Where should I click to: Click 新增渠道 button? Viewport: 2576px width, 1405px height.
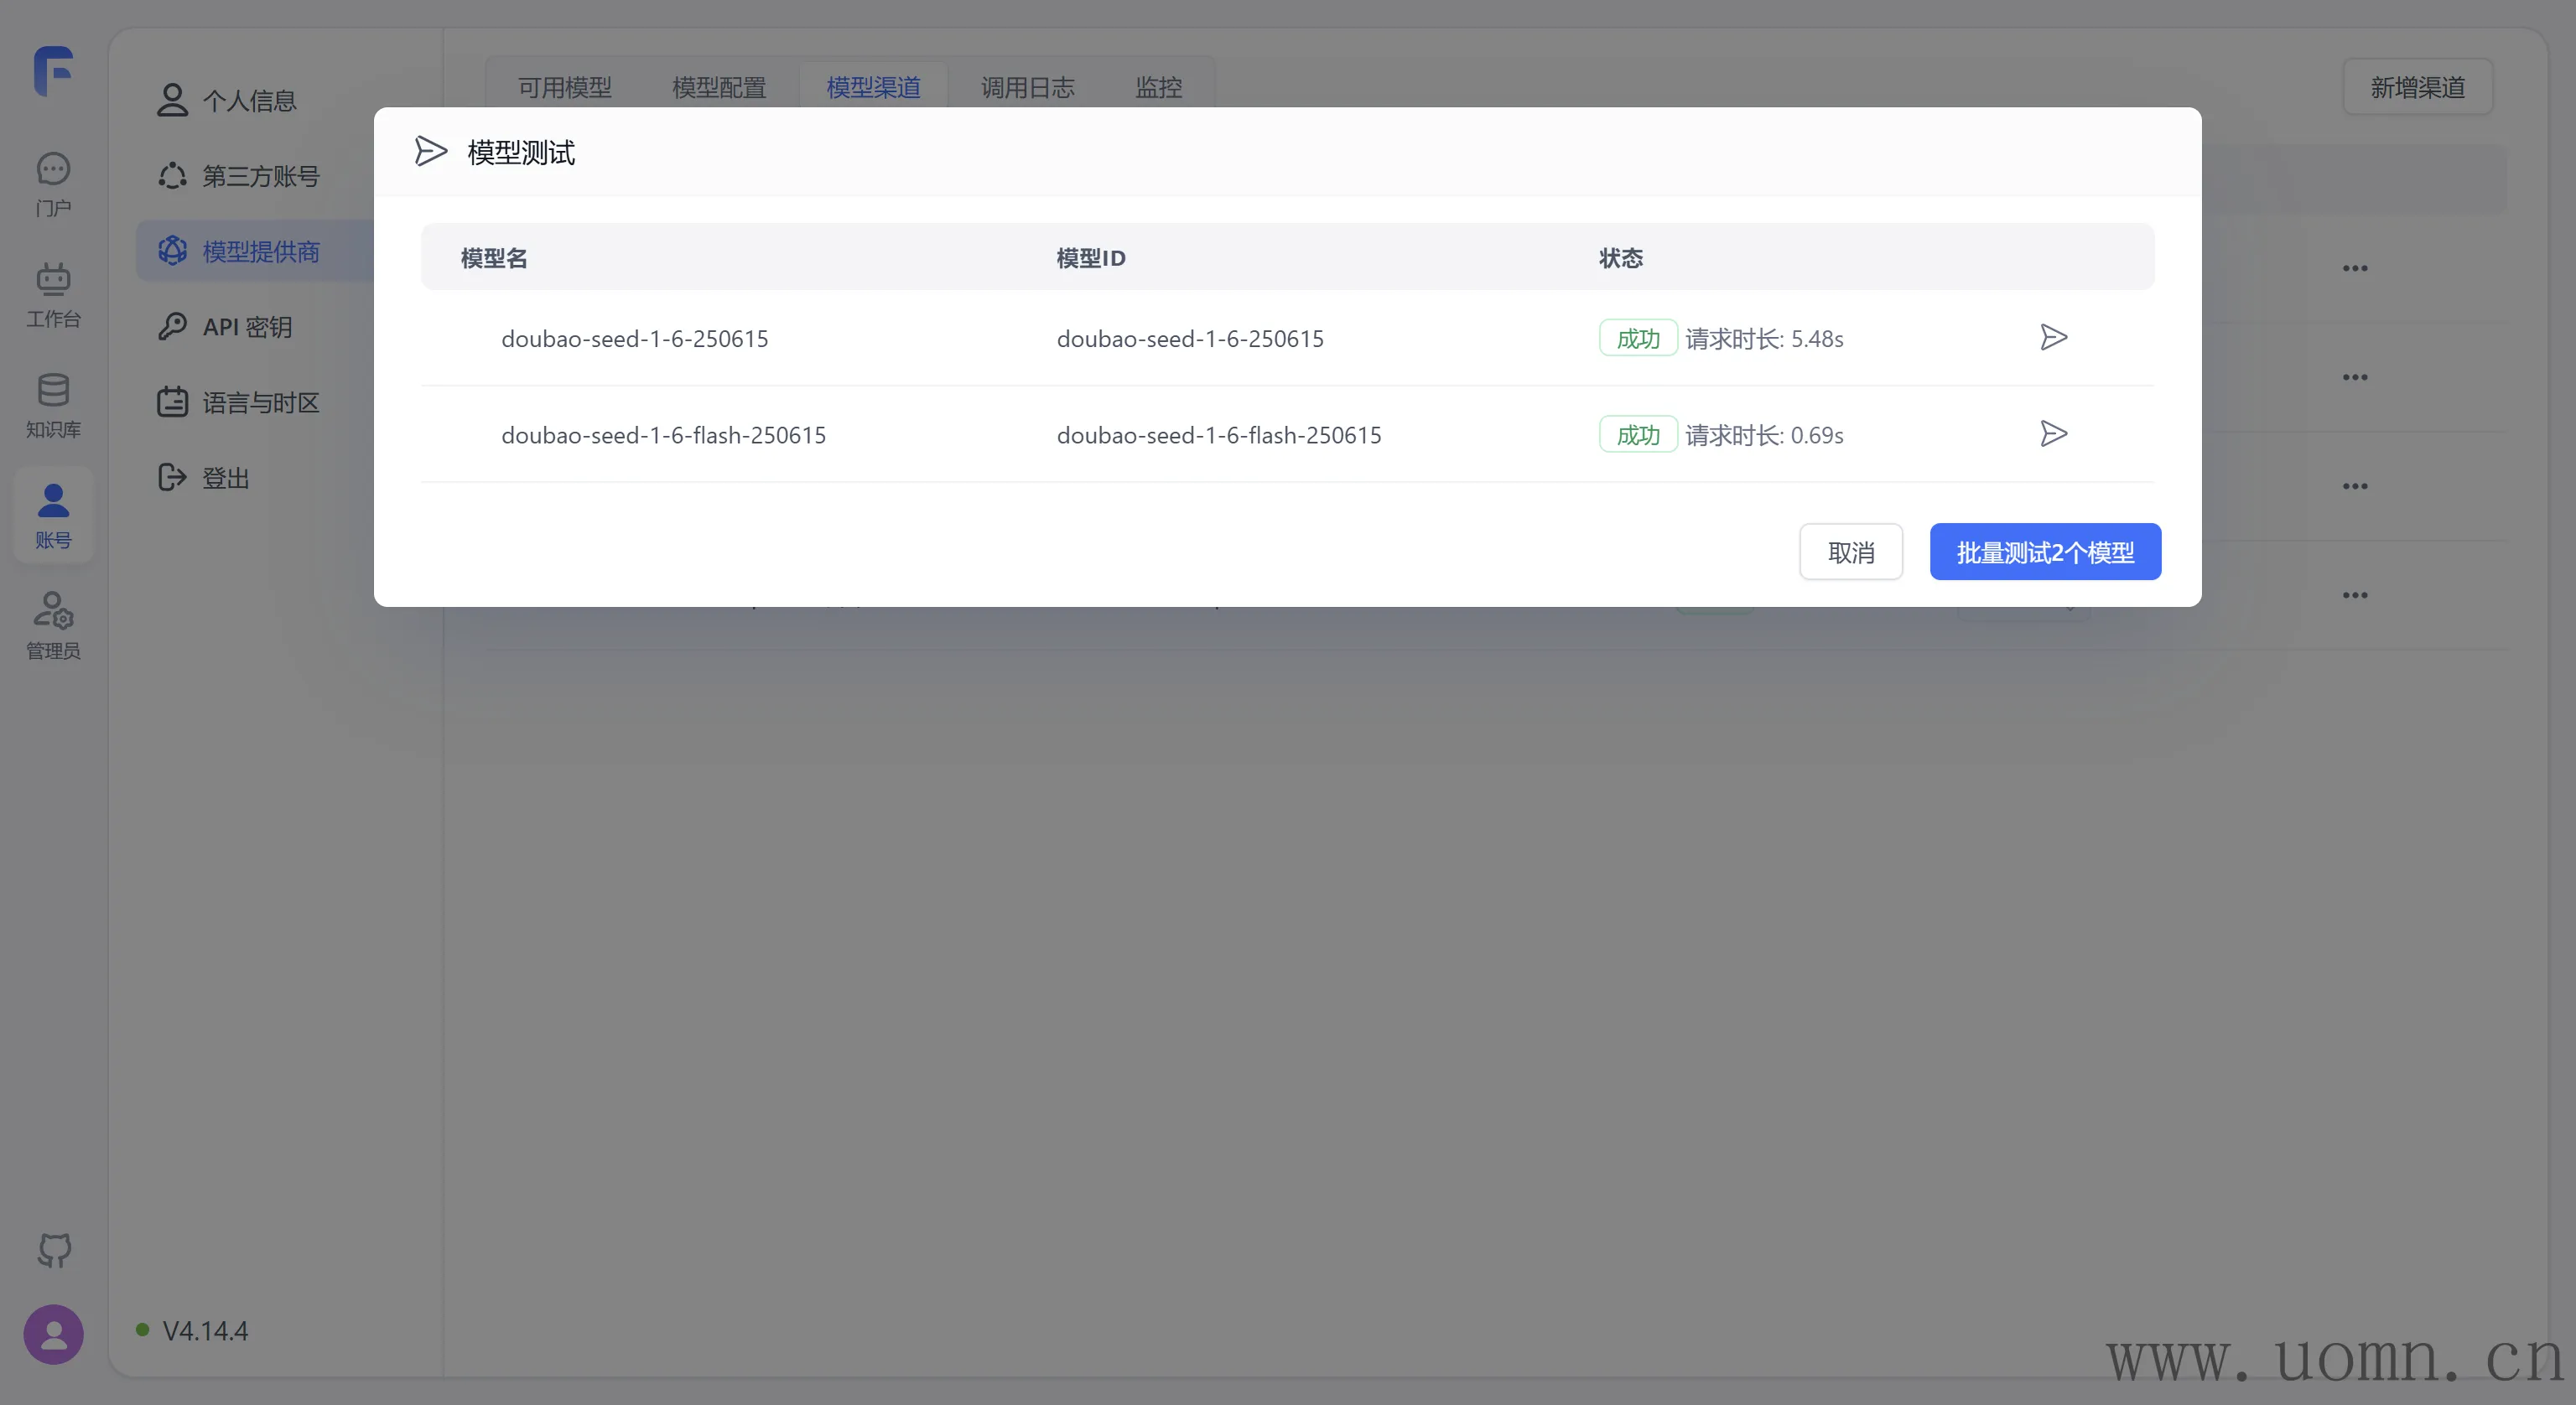[2417, 87]
